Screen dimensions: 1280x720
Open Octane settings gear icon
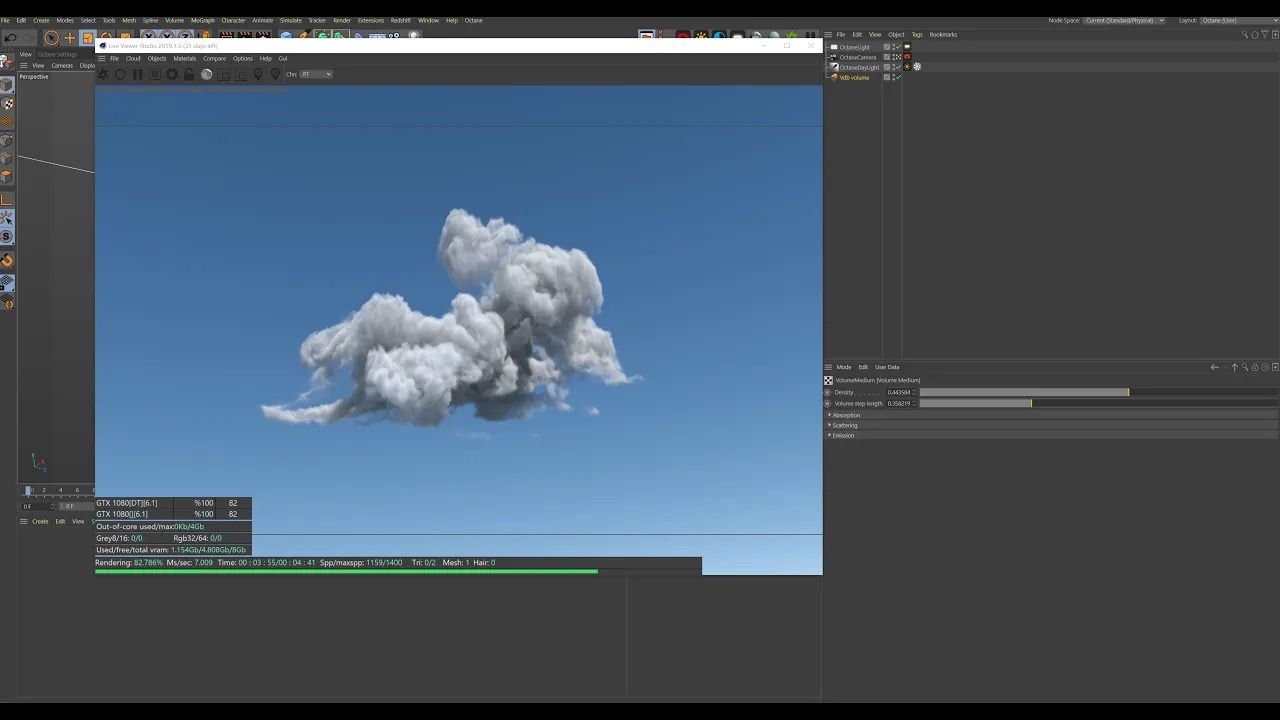(x=171, y=75)
